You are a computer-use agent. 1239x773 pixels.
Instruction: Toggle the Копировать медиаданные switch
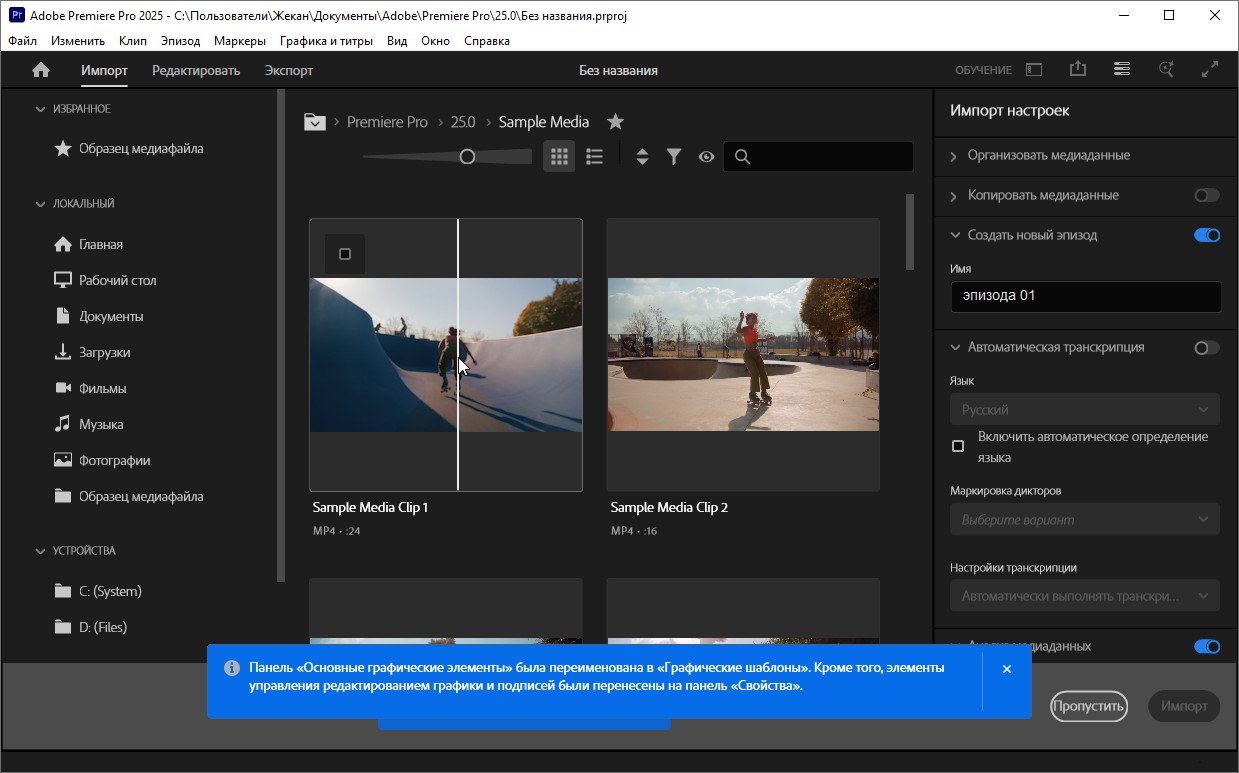1207,195
